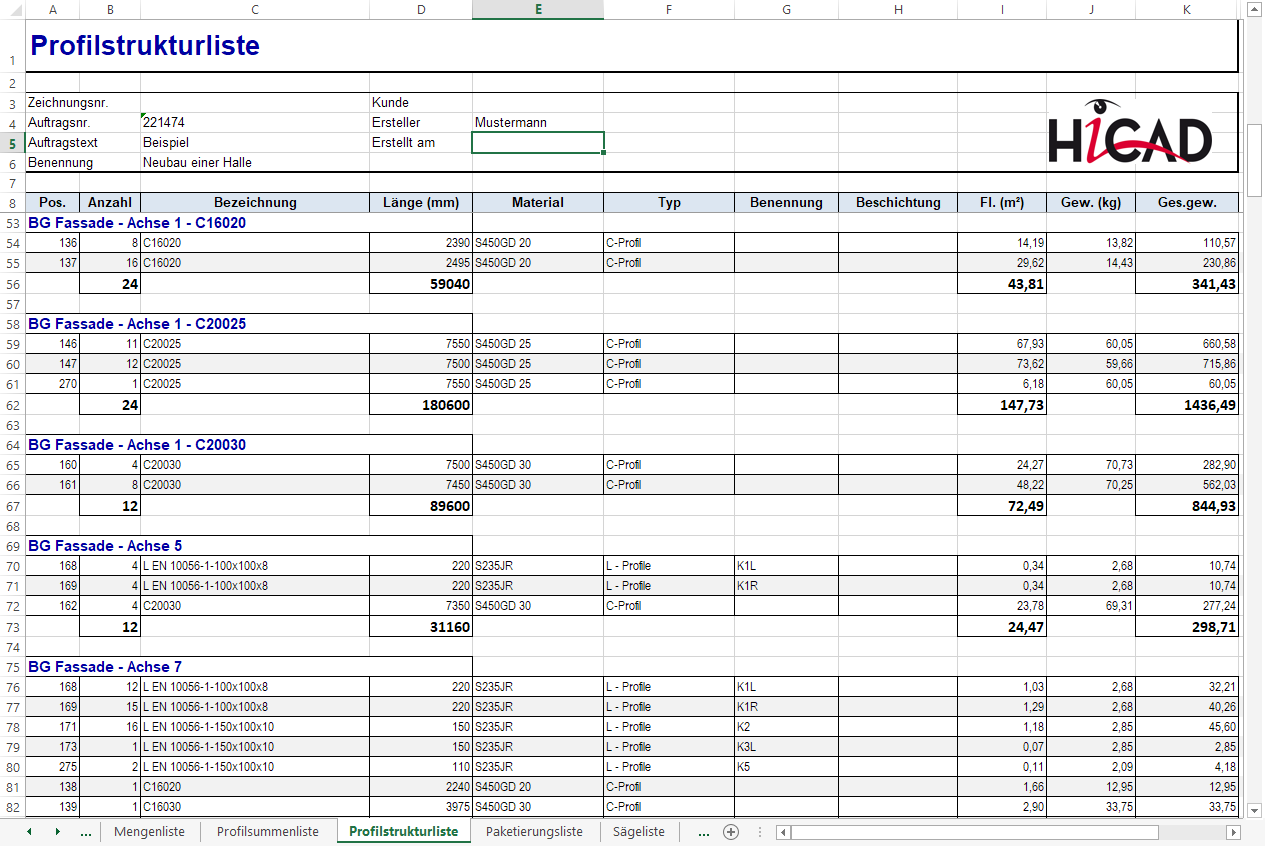Viewport: 1265px width, 846px height.
Task: Click the Länge (mm) header cell
Action: pyautogui.click(x=421, y=203)
